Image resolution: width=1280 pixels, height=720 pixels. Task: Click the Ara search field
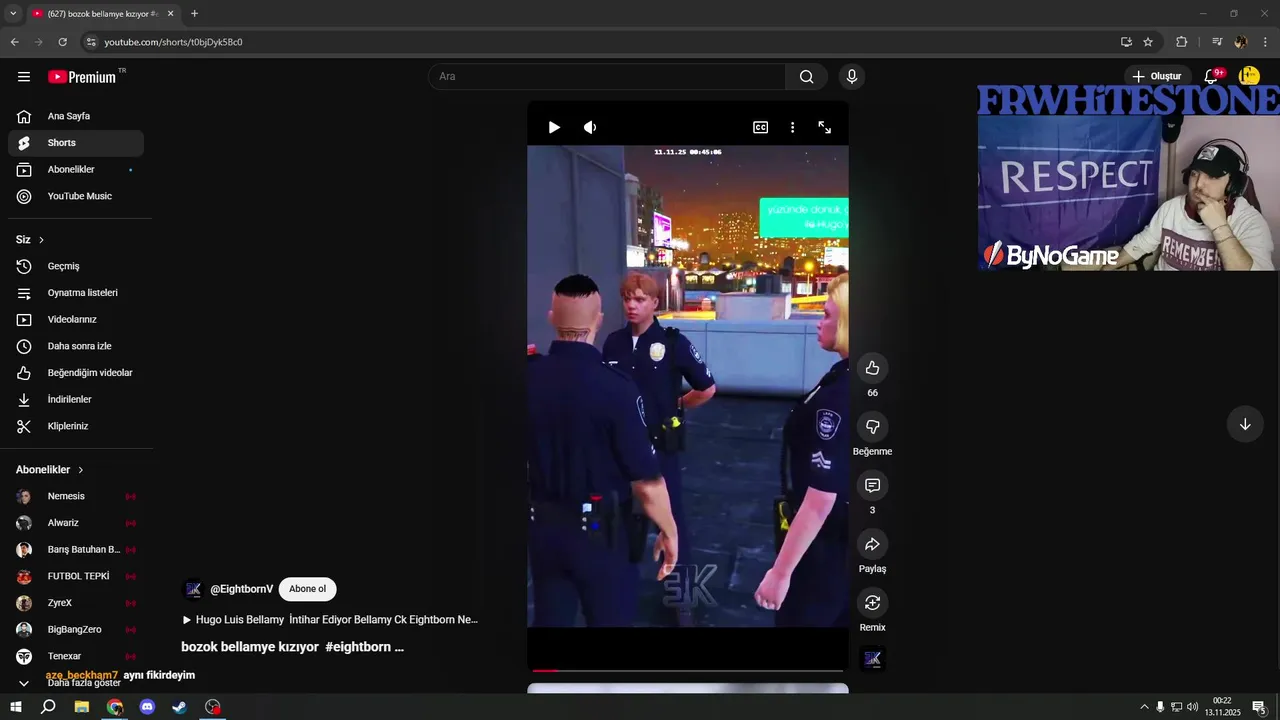(x=607, y=77)
